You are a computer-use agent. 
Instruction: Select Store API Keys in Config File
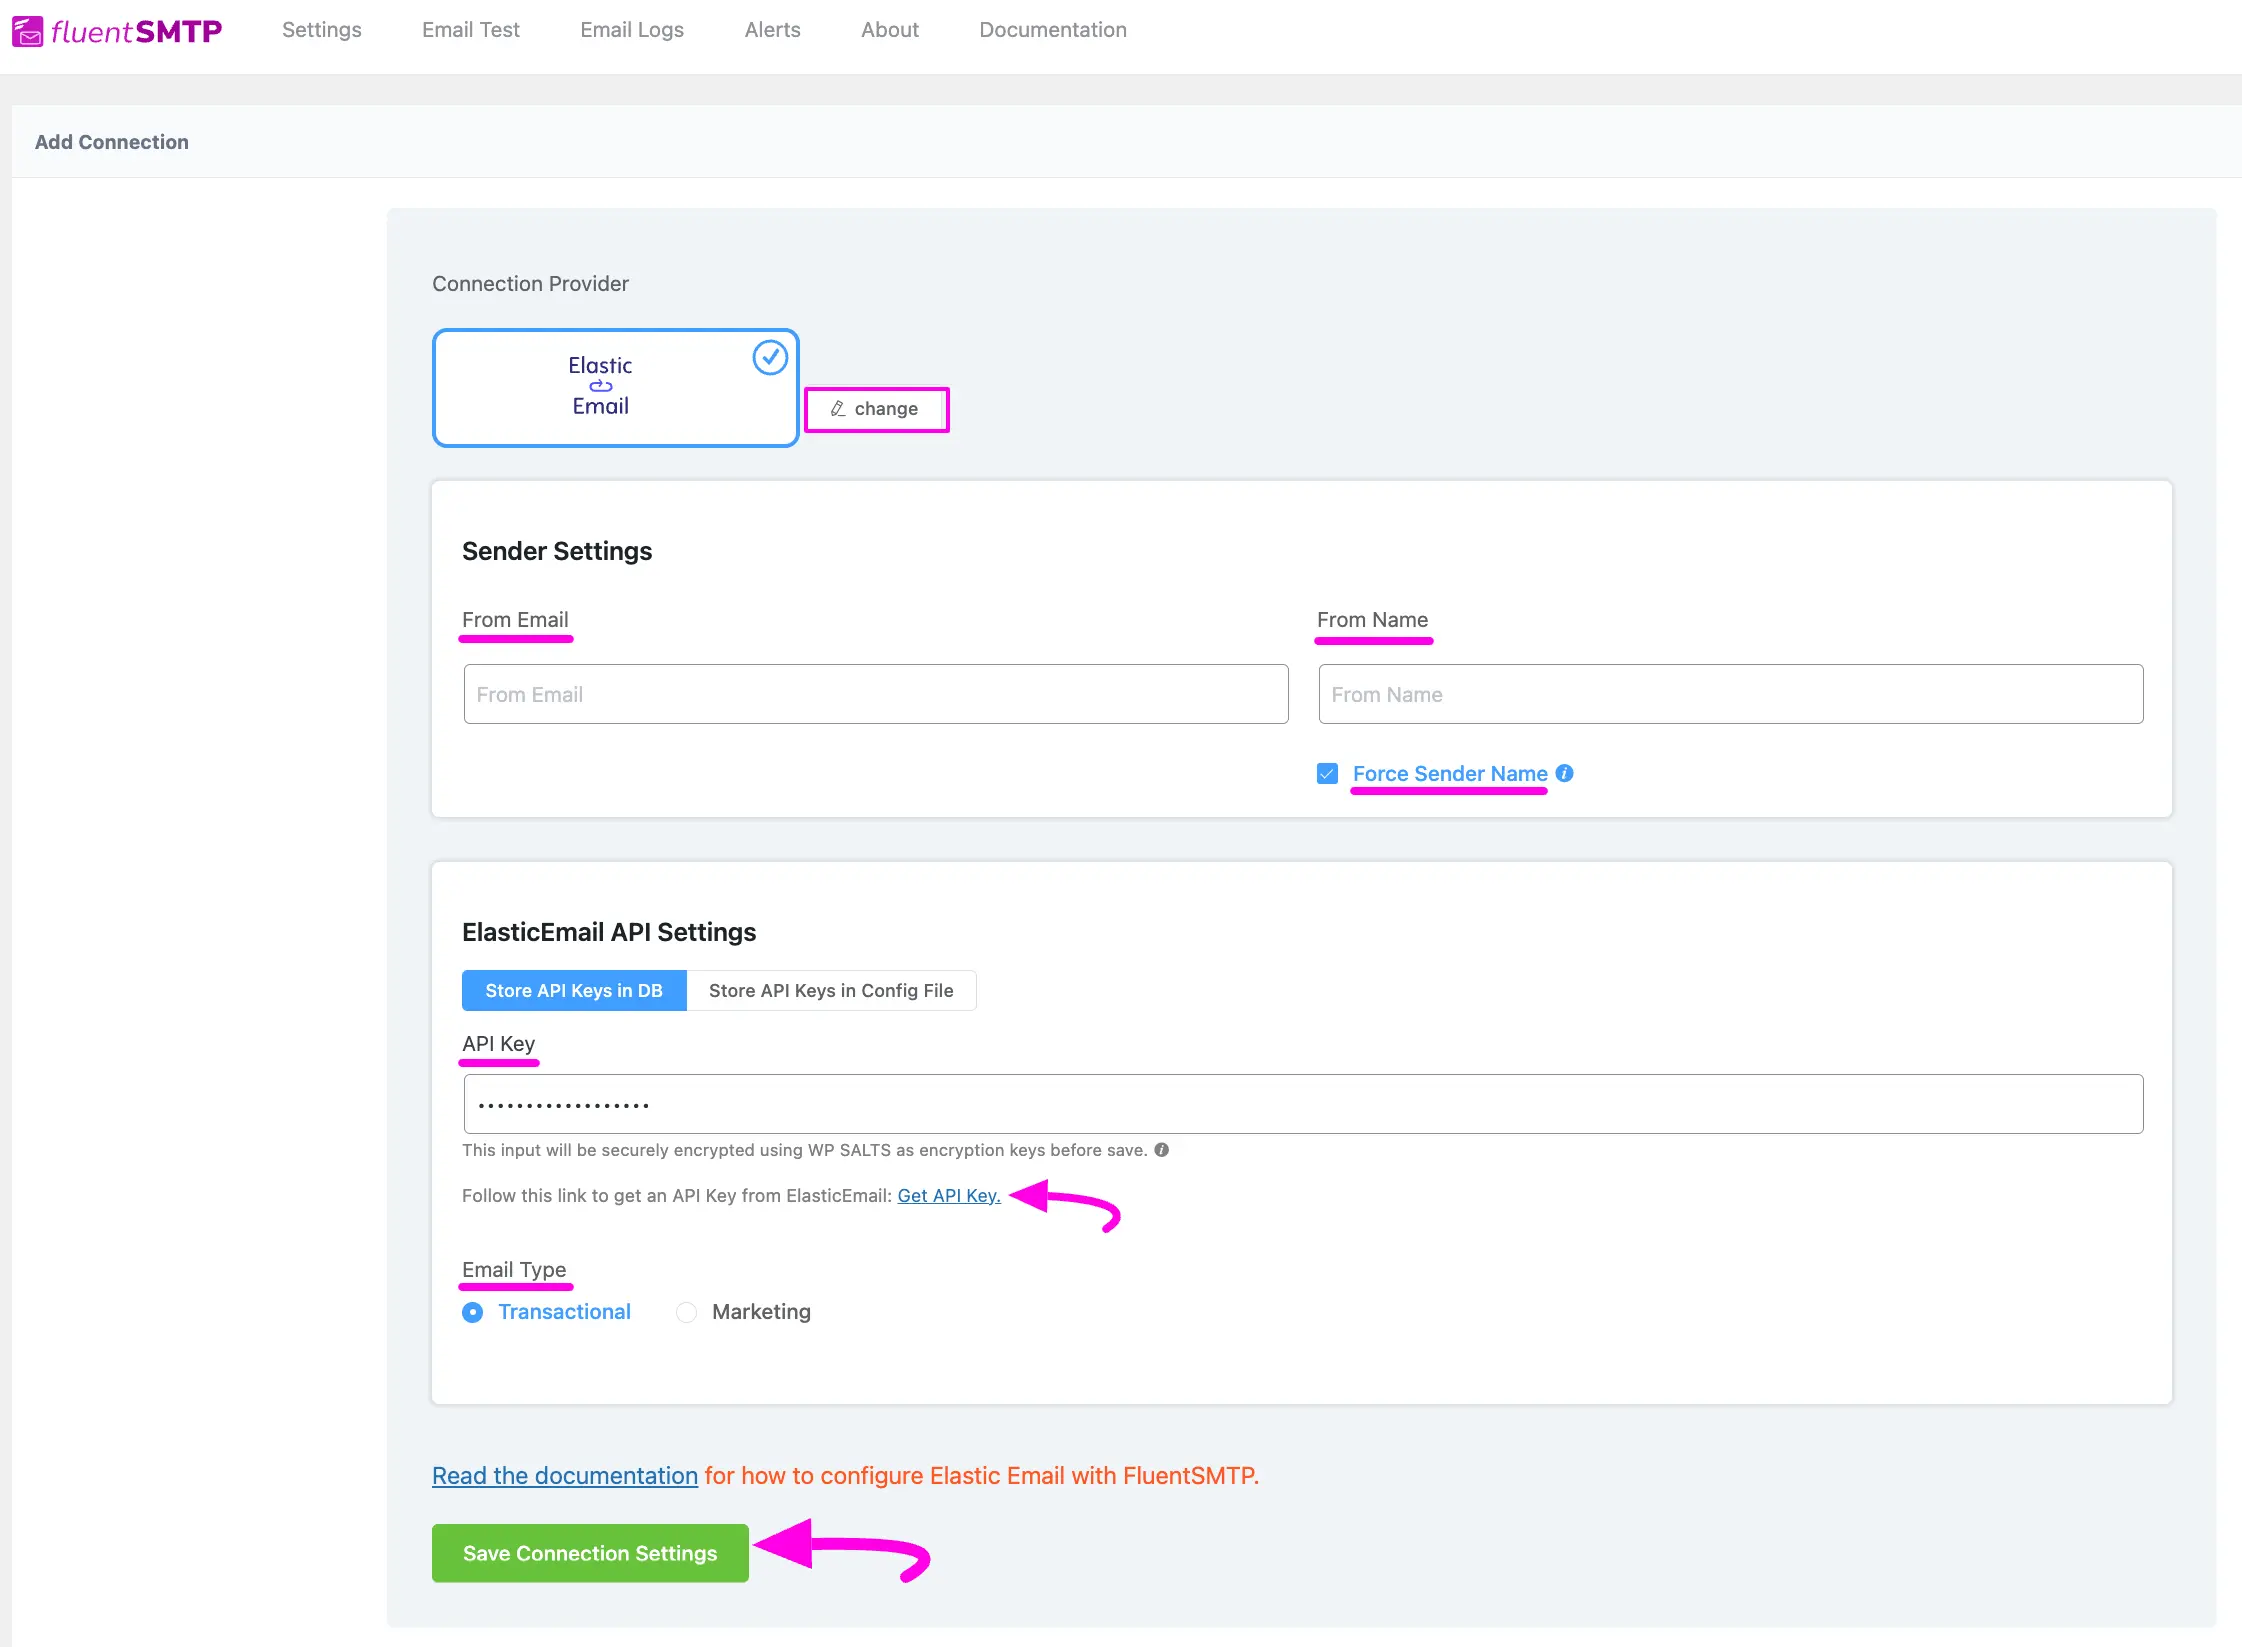point(831,990)
